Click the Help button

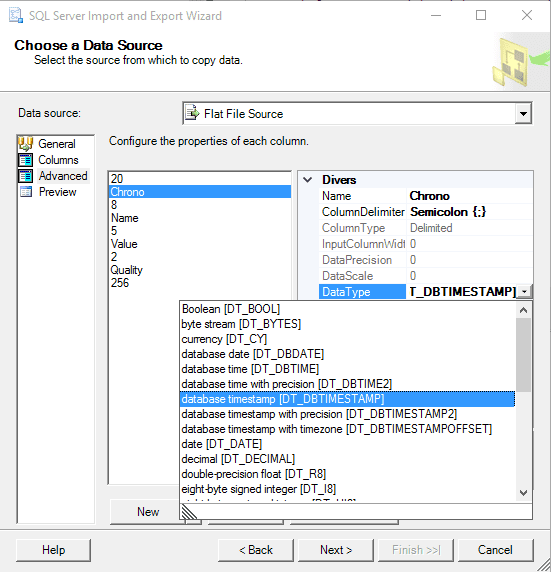pos(53,550)
